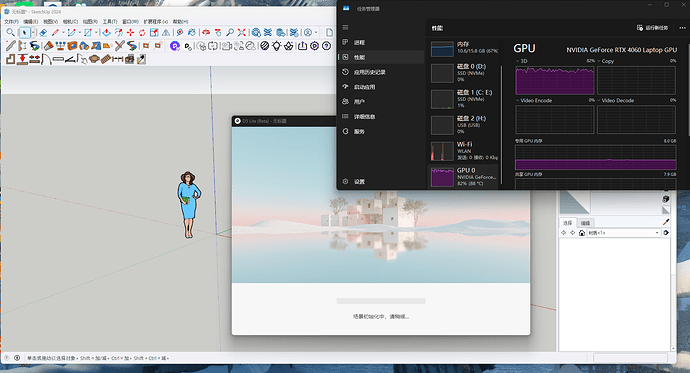690x373 pixels.
Task: Open 应用历史记录 page in Task Manager
Action: pos(381,72)
